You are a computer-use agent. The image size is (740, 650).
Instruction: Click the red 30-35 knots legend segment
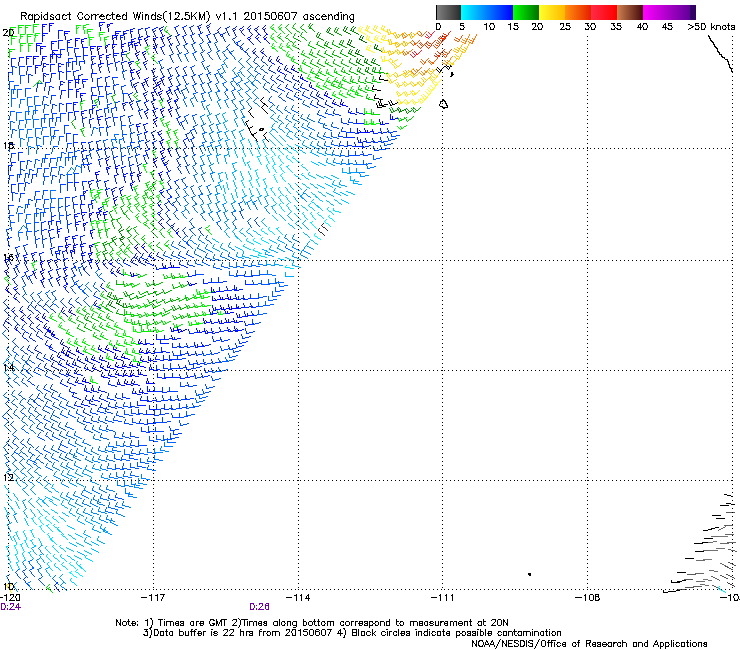click(604, 12)
